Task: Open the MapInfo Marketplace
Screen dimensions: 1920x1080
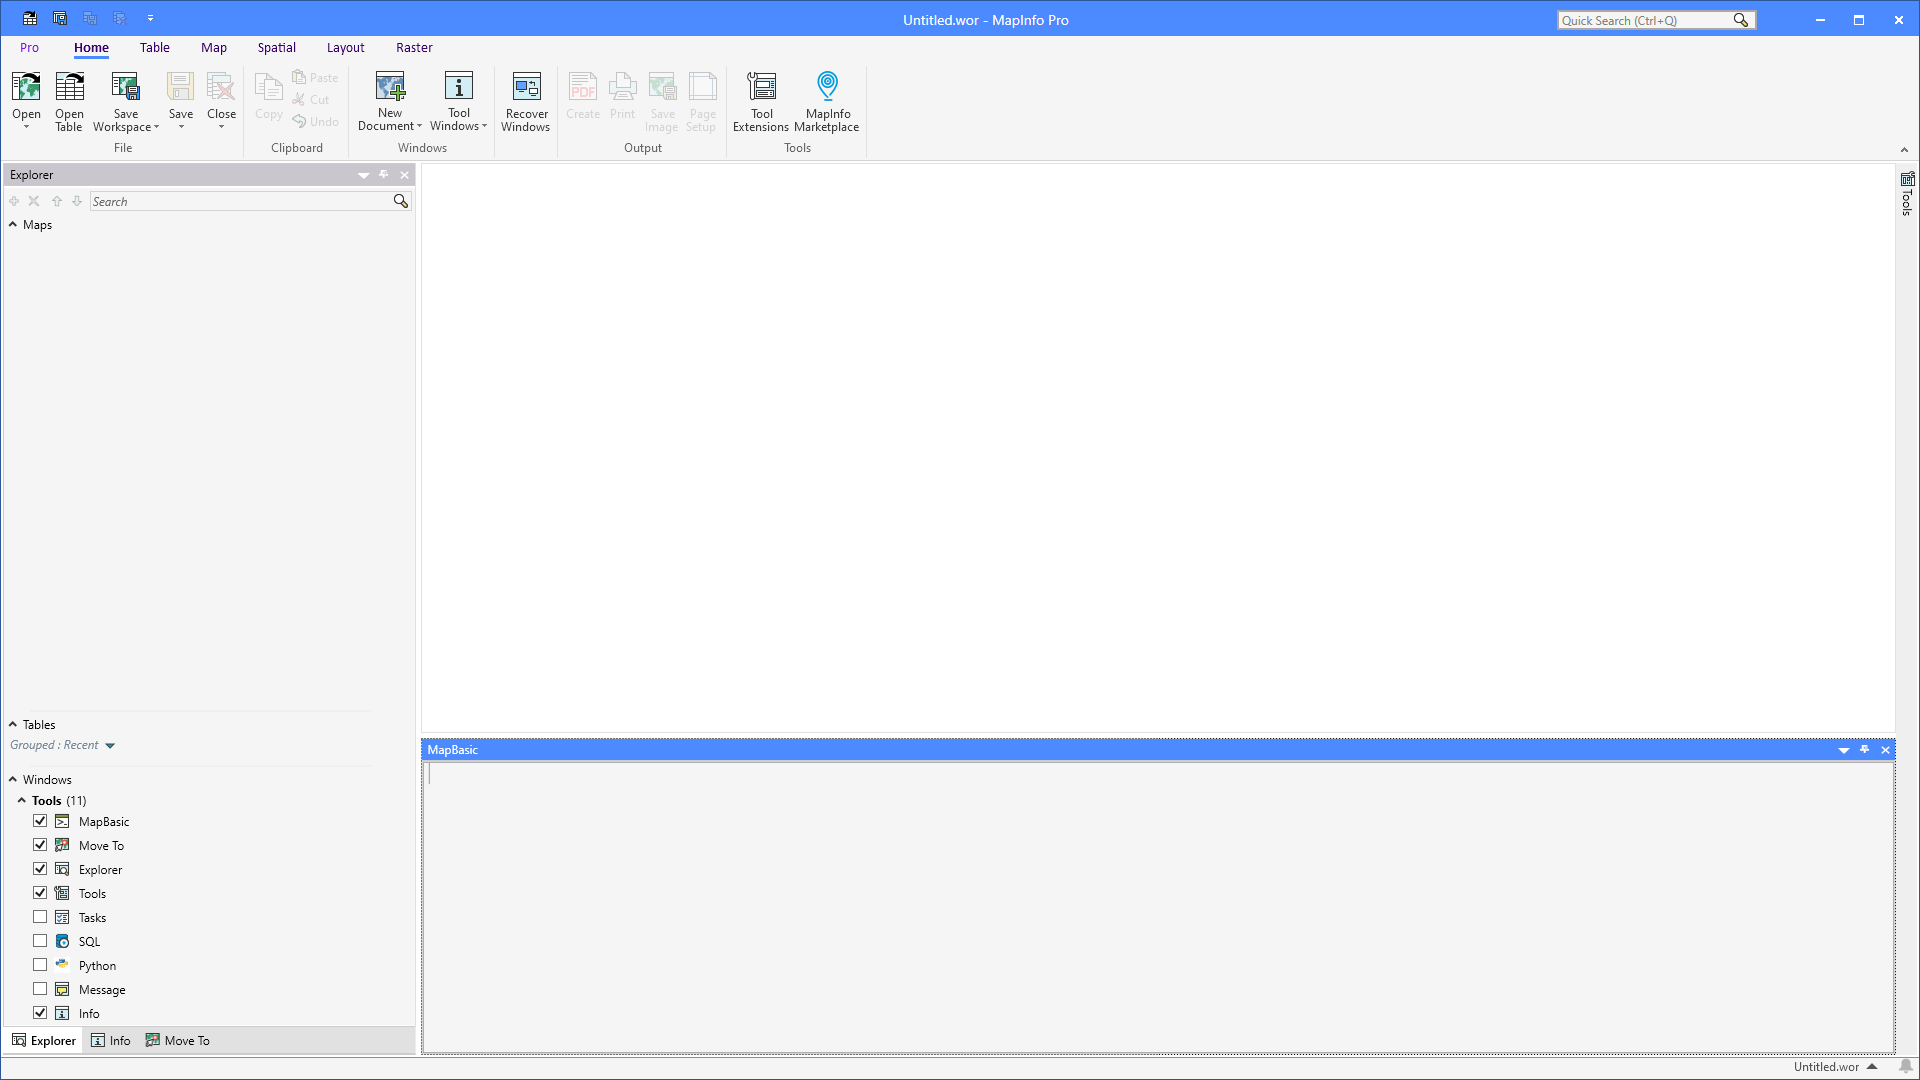Action: pyautogui.click(x=827, y=100)
